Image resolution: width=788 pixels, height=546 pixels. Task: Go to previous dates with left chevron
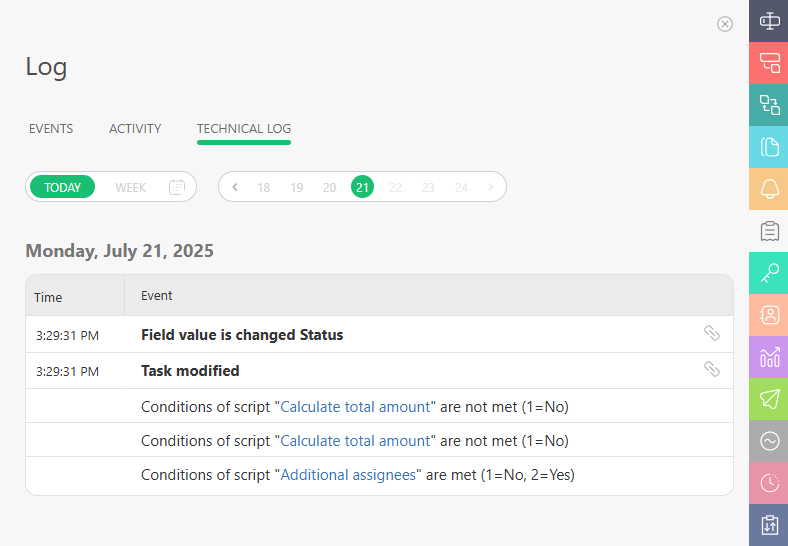click(235, 187)
